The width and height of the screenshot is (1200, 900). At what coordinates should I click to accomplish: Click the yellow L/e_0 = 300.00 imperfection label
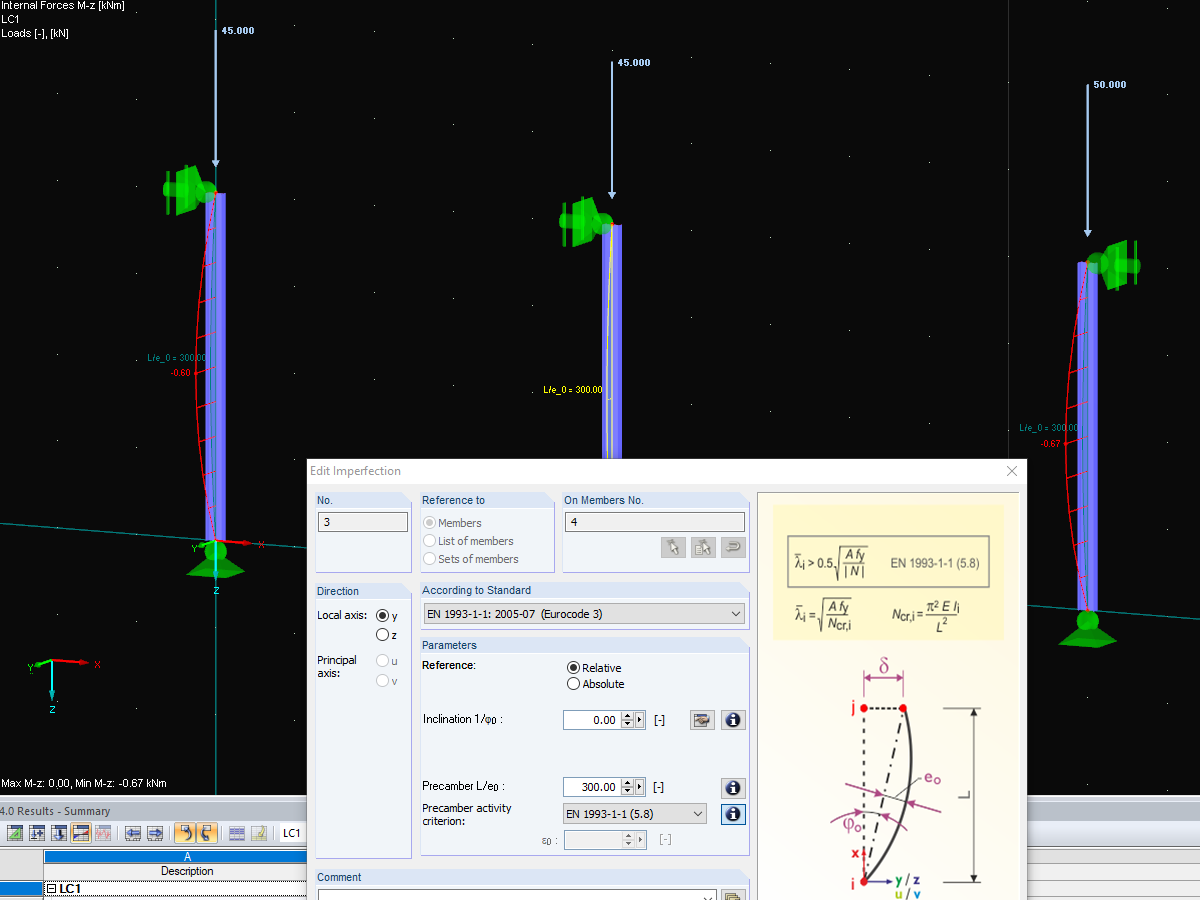(572, 390)
